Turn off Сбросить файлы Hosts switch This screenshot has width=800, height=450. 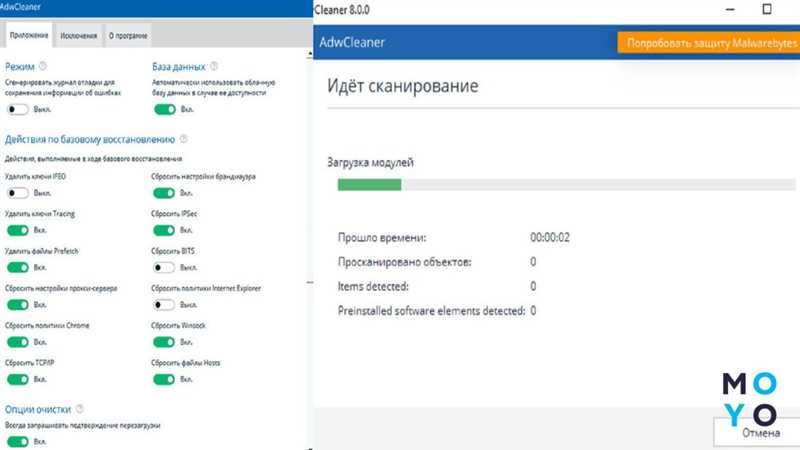pos(164,379)
